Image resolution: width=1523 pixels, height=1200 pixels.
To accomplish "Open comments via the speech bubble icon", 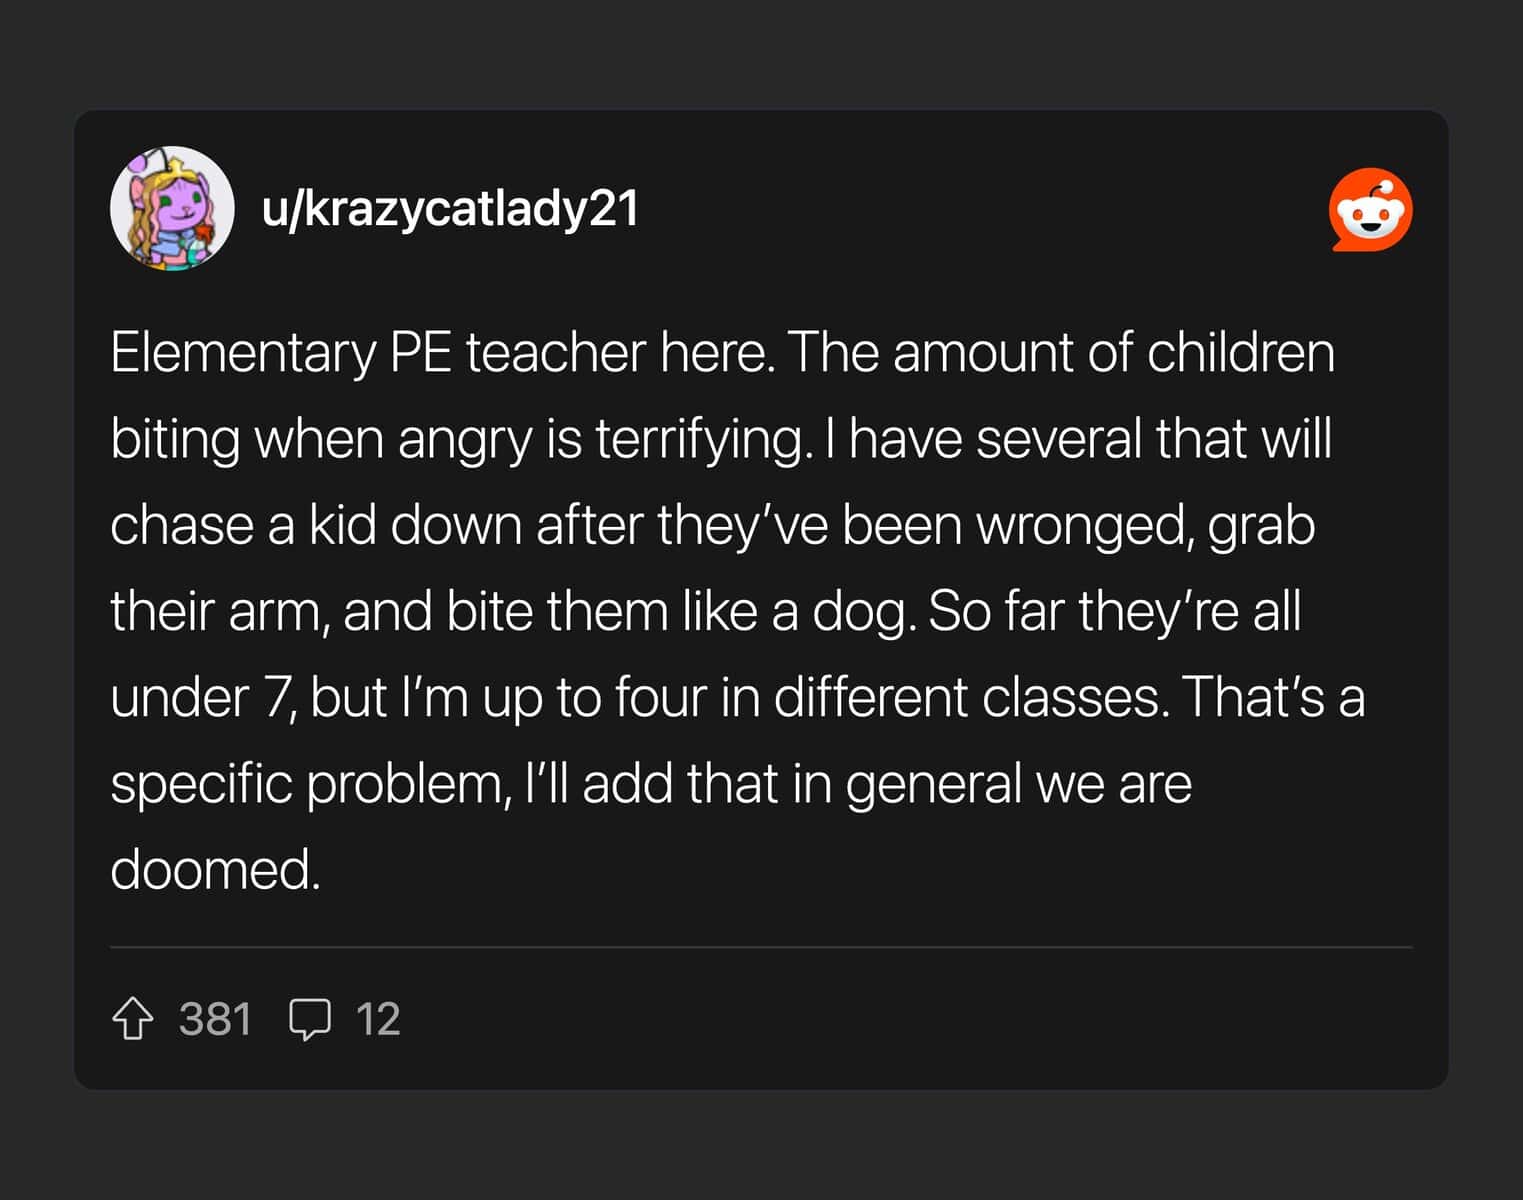I will click(309, 1020).
